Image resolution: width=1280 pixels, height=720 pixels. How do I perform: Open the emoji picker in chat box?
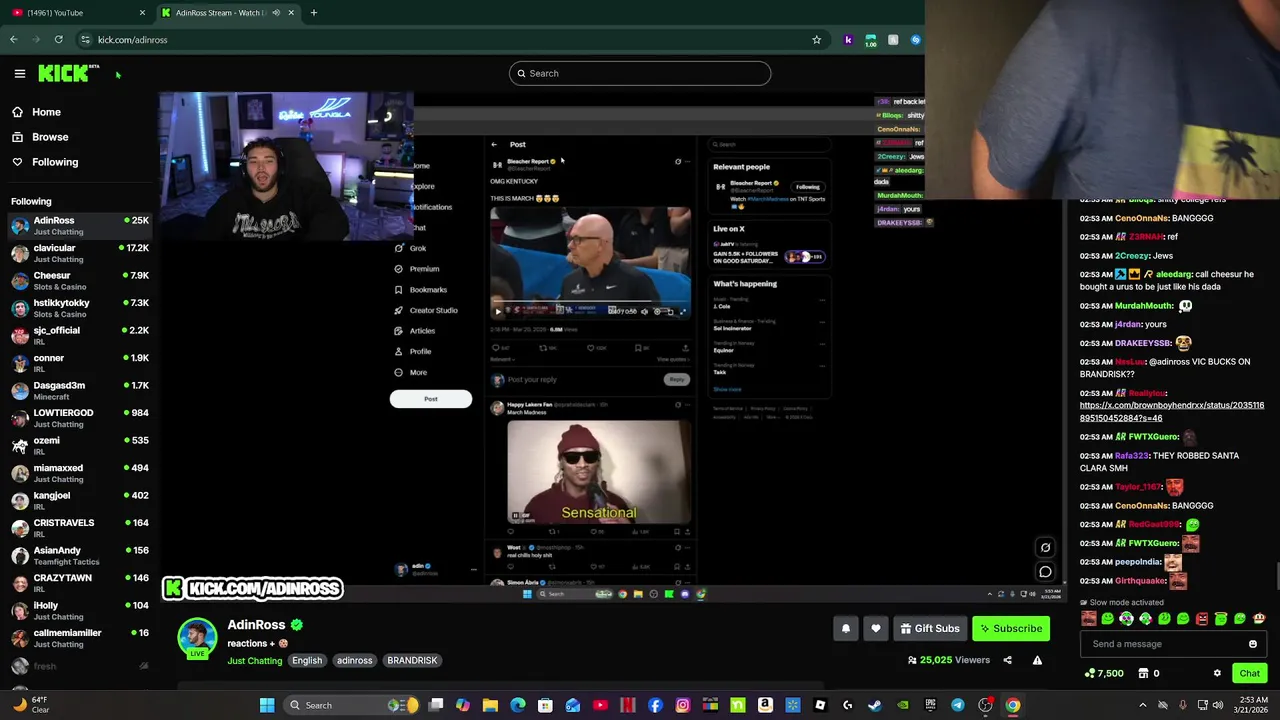[1253, 644]
